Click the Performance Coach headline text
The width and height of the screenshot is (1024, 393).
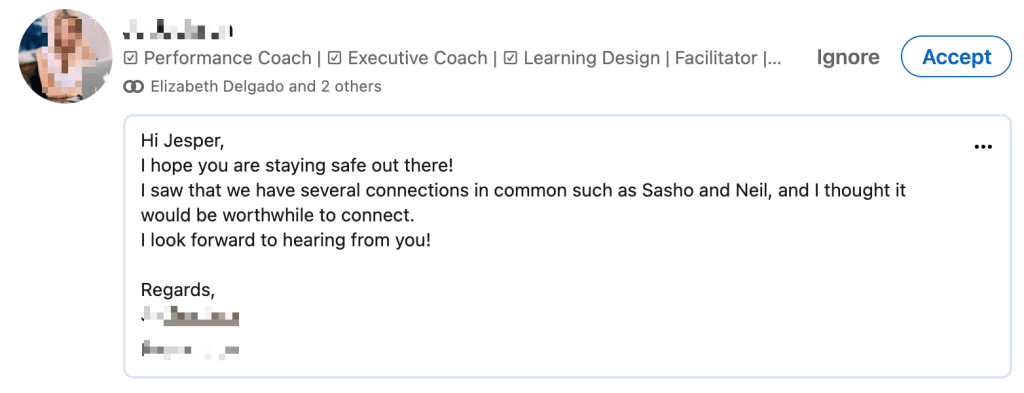point(227,58)
